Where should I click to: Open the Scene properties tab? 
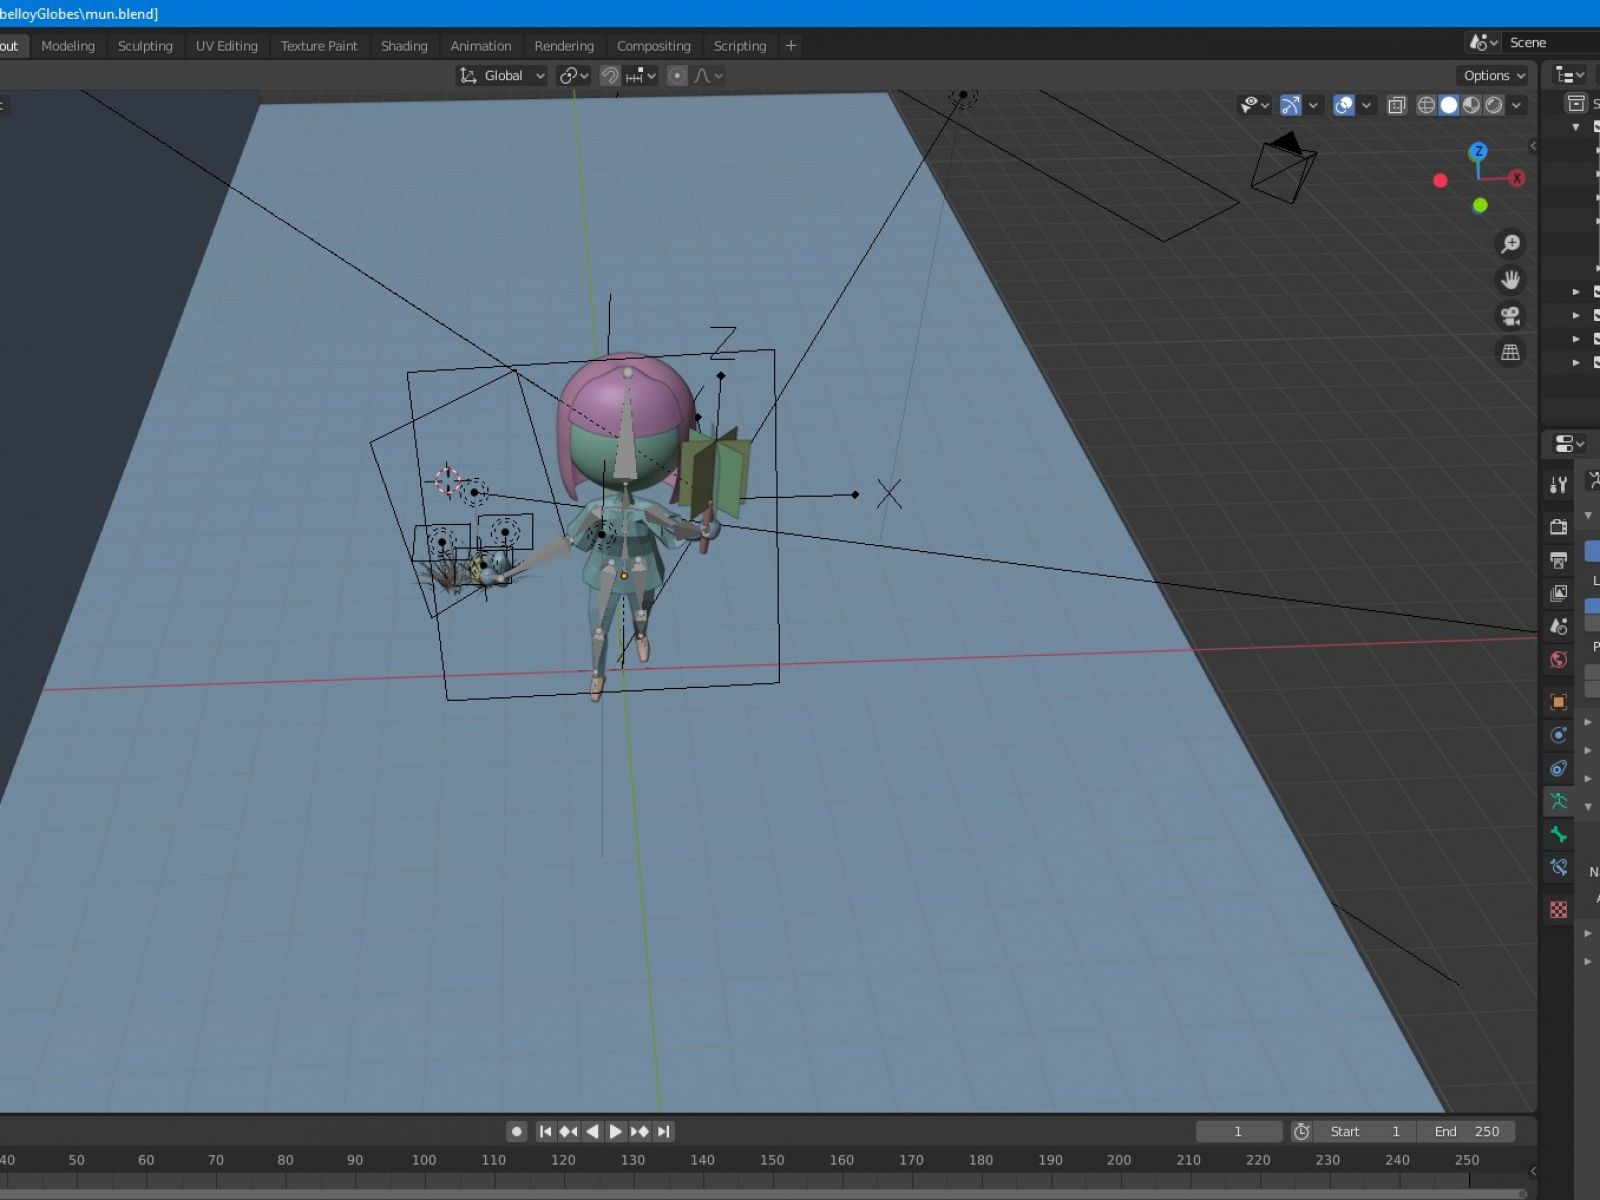pyautogui.click(x=1558, y=626)
